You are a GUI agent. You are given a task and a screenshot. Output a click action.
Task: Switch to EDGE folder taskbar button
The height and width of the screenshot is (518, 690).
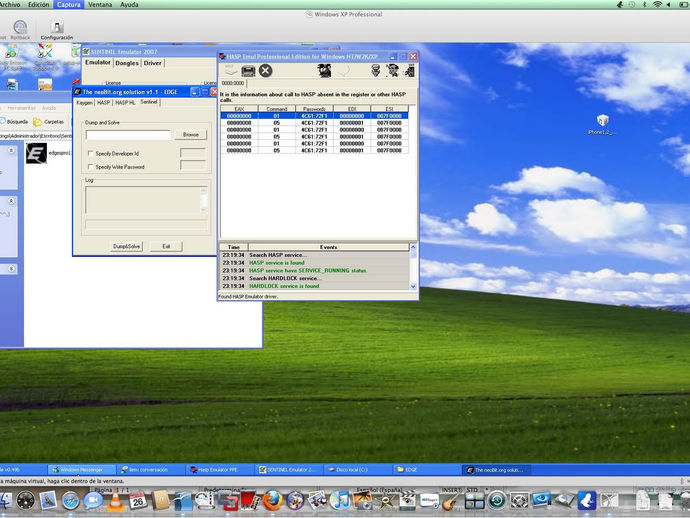pos(426,470)
